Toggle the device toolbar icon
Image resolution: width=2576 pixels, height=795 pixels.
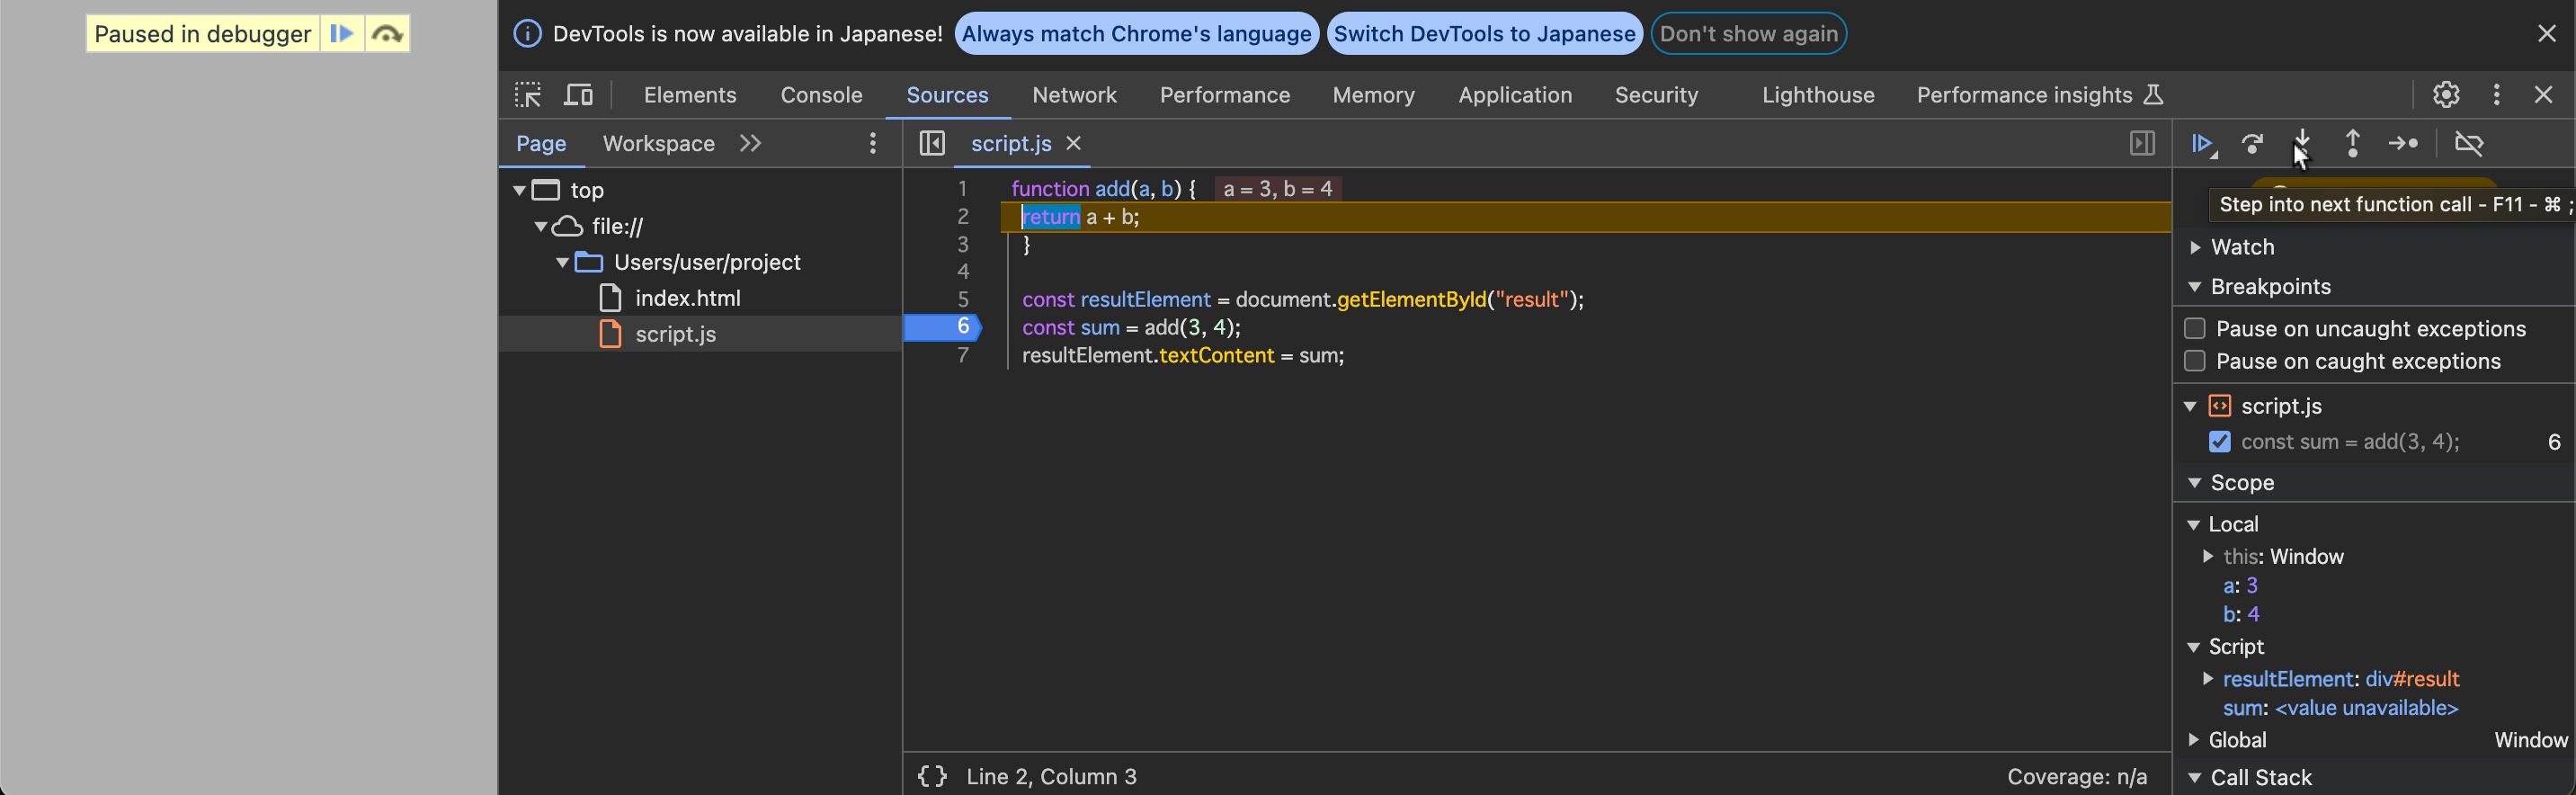coord(578,95)
